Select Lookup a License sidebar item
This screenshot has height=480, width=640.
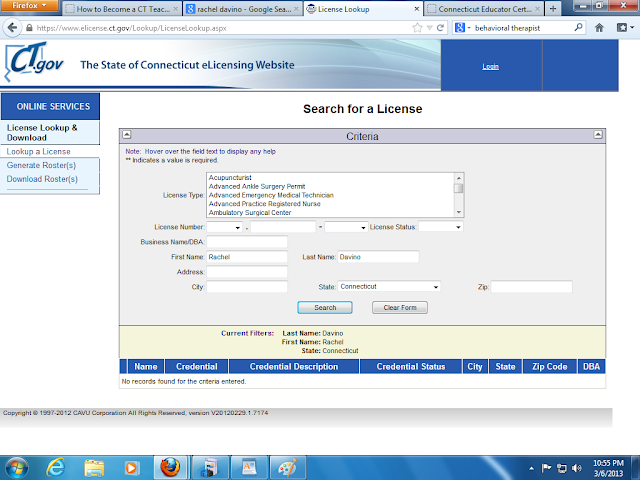(38, 151)
